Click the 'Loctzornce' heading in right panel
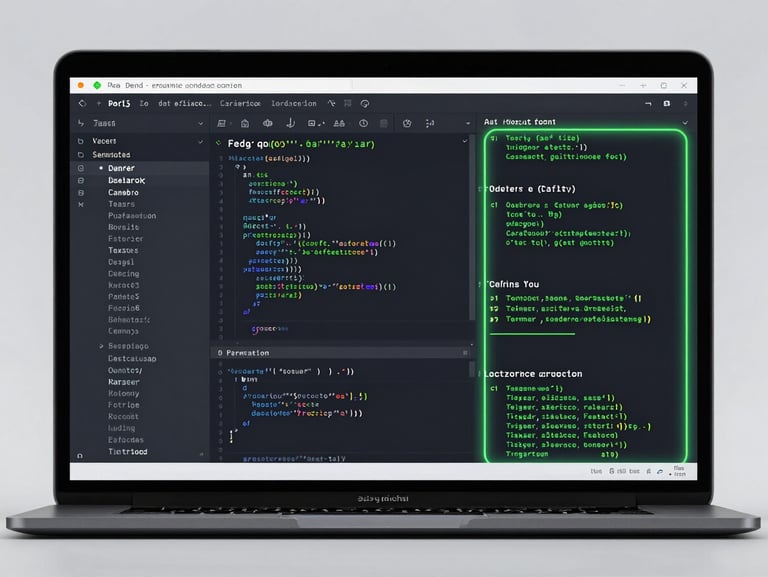Image resolution: width=768 pixels, height=577 pixels. (533, 374)
